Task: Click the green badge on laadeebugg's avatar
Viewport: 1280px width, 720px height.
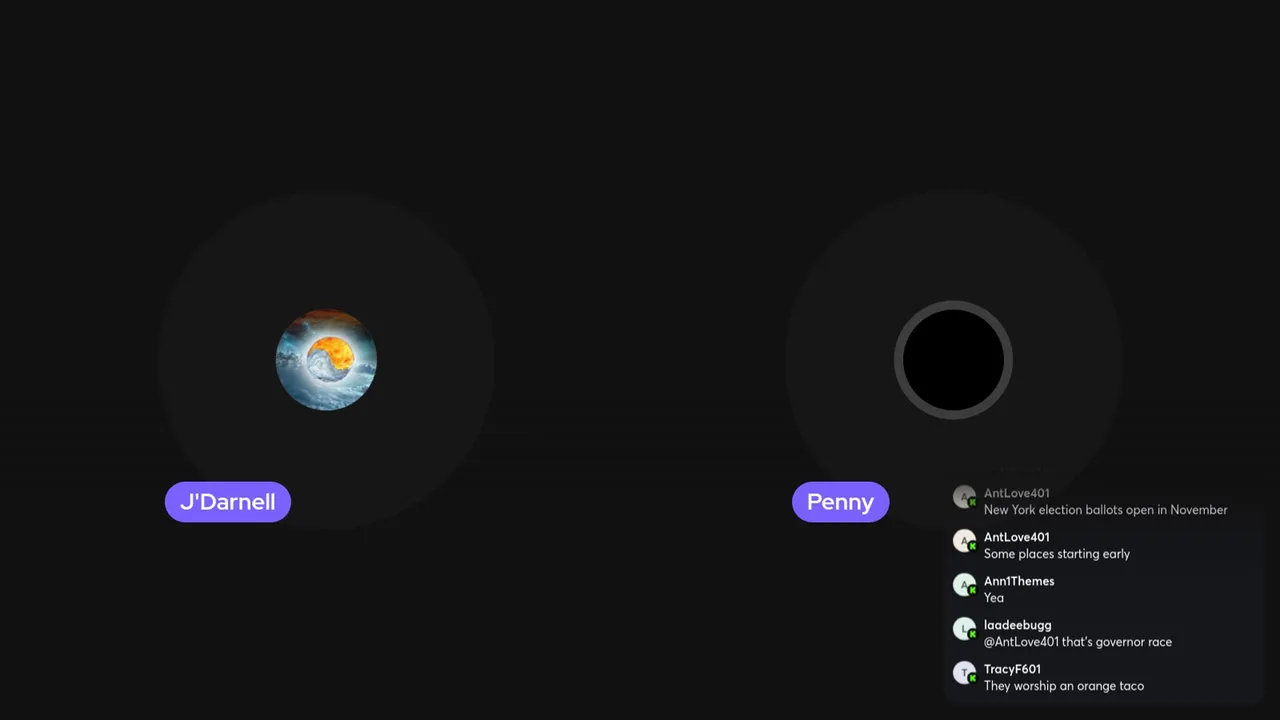Action: coord(972,634)
